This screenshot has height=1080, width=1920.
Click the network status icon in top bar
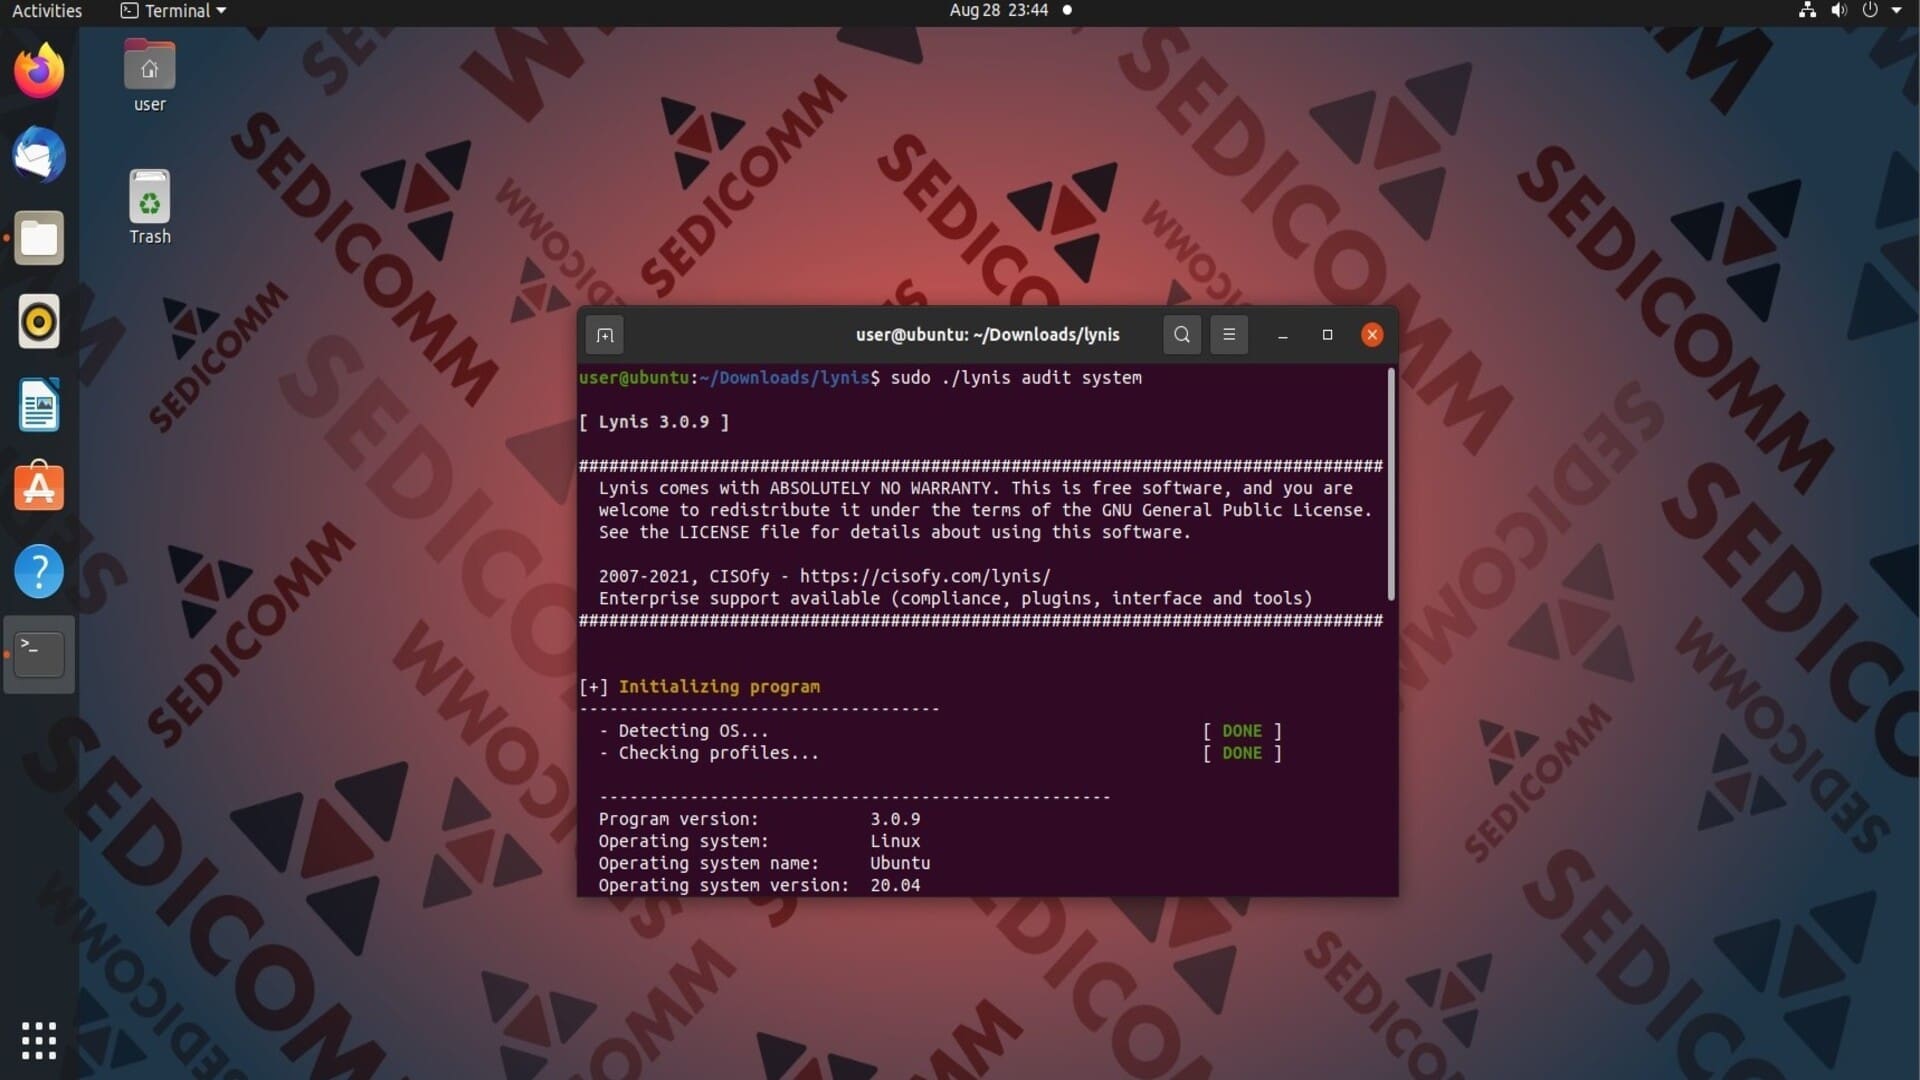click(1807, 11)
